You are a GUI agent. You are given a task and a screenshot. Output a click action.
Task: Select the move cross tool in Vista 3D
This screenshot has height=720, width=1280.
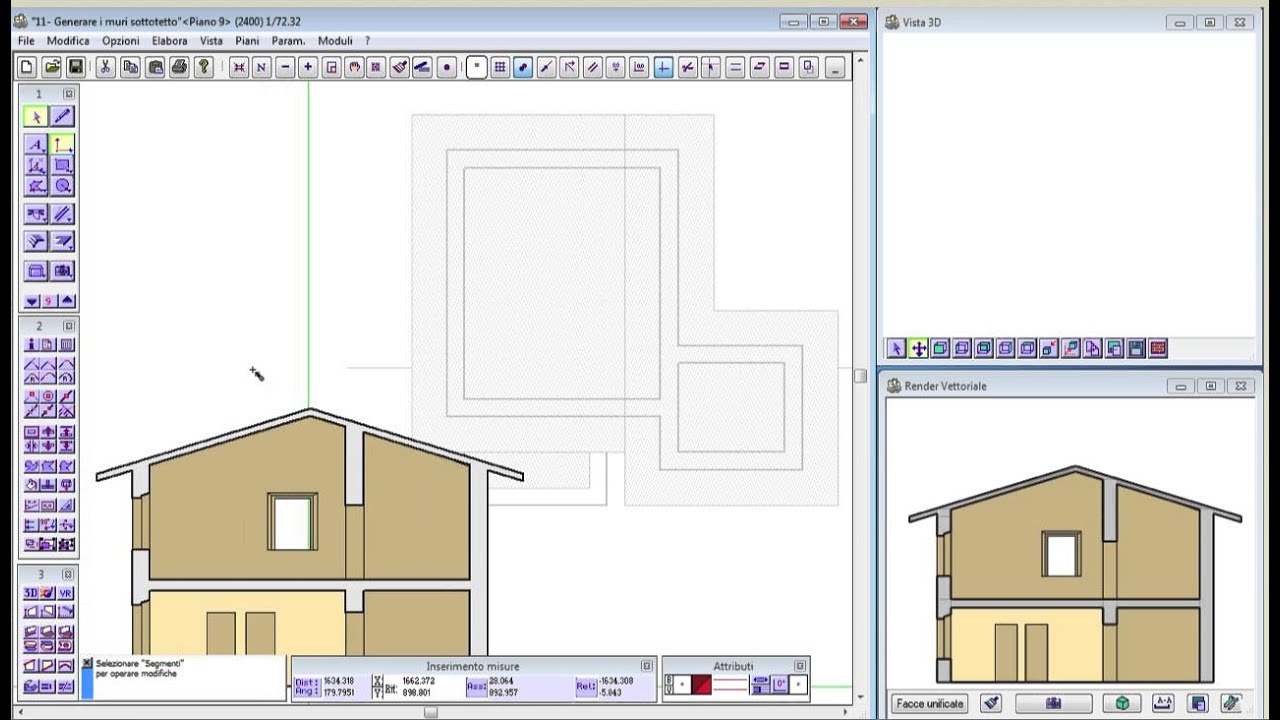919,349
